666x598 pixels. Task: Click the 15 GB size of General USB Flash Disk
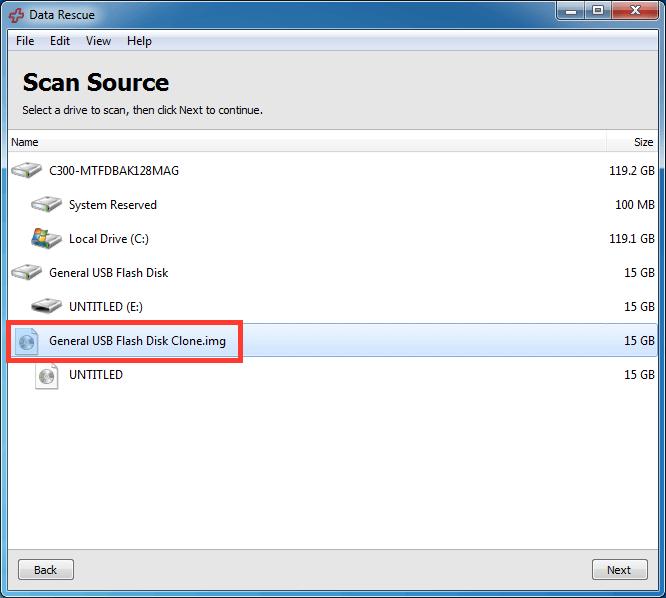(639, 273)
